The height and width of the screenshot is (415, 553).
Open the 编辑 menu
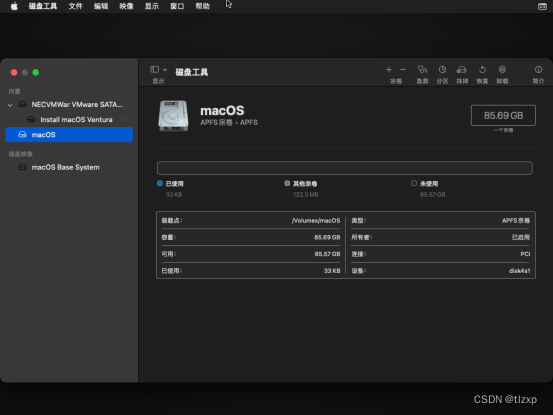(x=101, y=6)
